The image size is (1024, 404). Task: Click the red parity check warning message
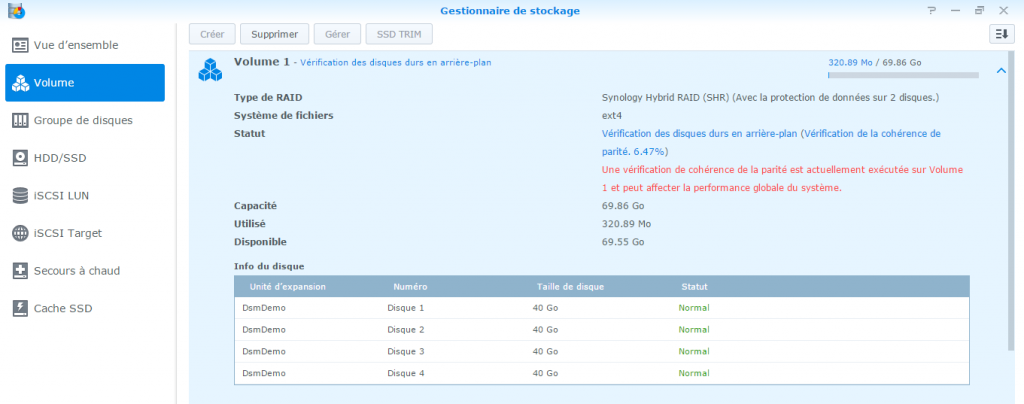(782, 179)
